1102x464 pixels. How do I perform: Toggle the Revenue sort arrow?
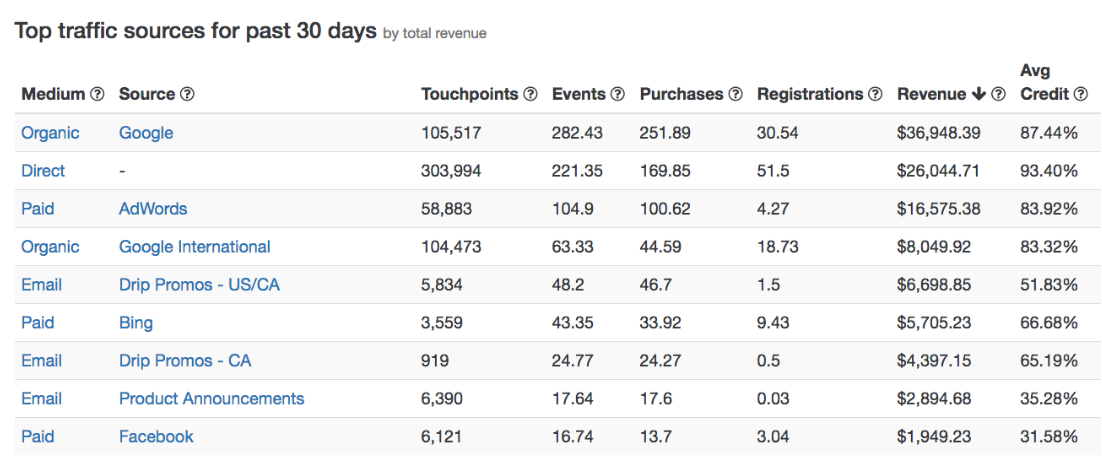coord(978,94)
